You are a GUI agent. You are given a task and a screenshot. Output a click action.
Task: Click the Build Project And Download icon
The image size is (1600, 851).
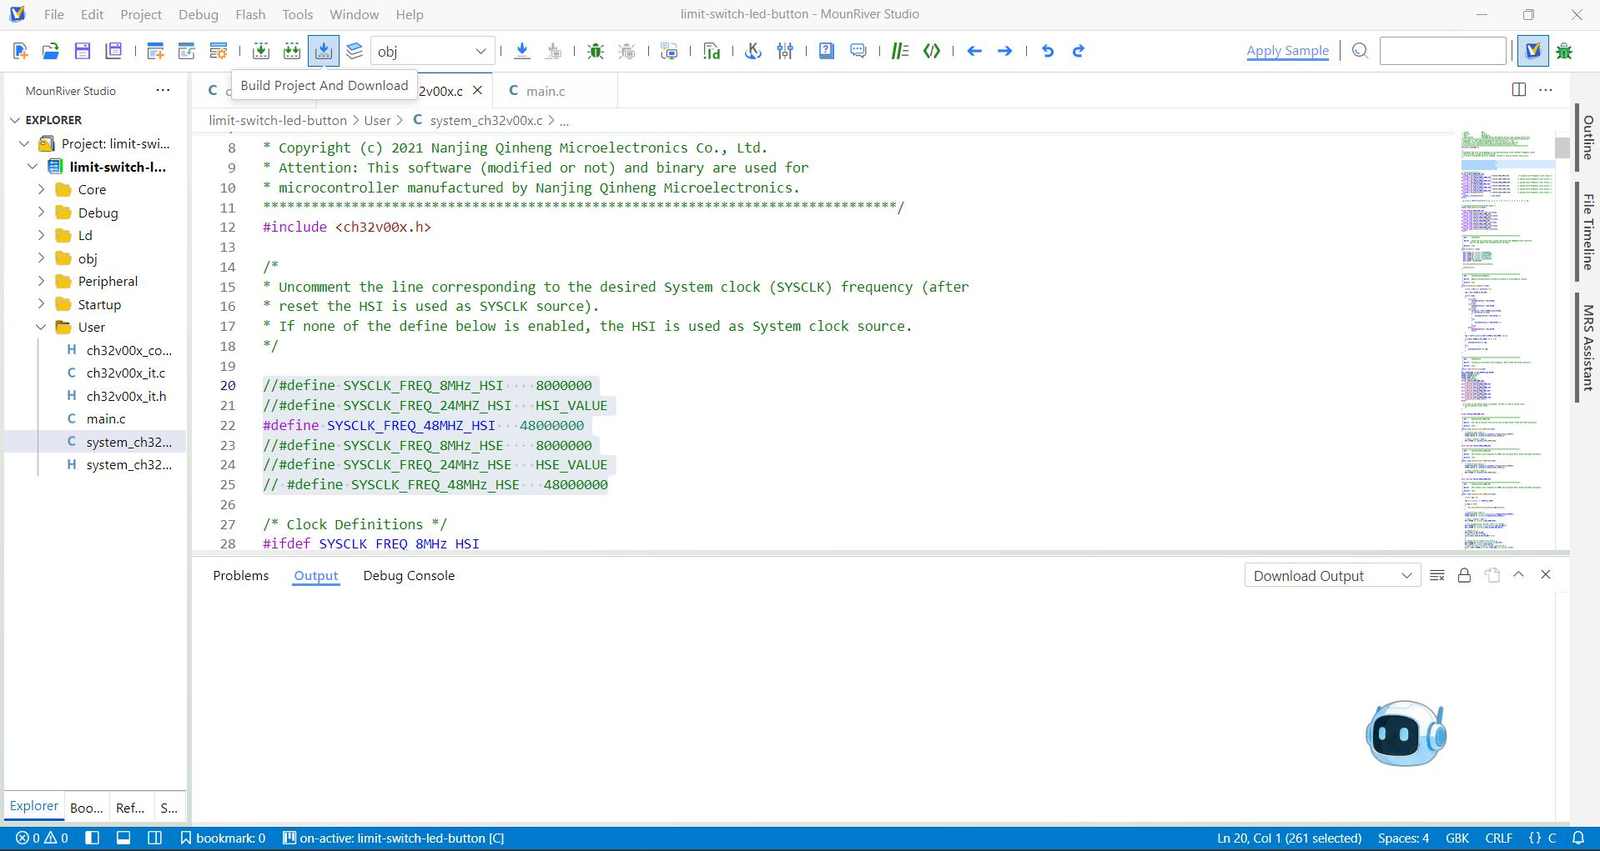point(323,51)
